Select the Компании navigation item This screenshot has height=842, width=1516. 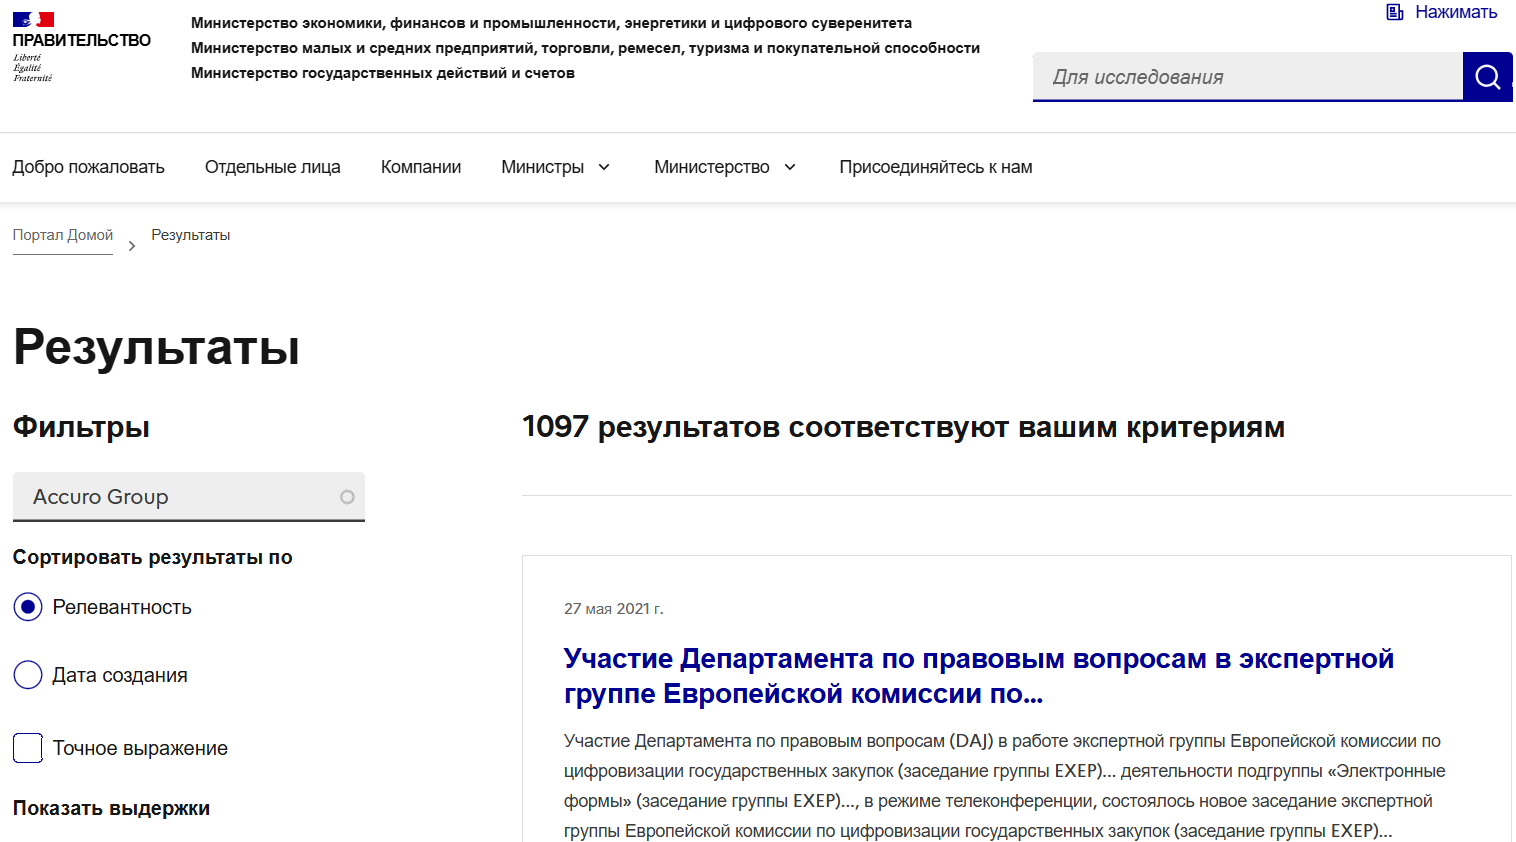pyautogui.click(x=420, y=167)
